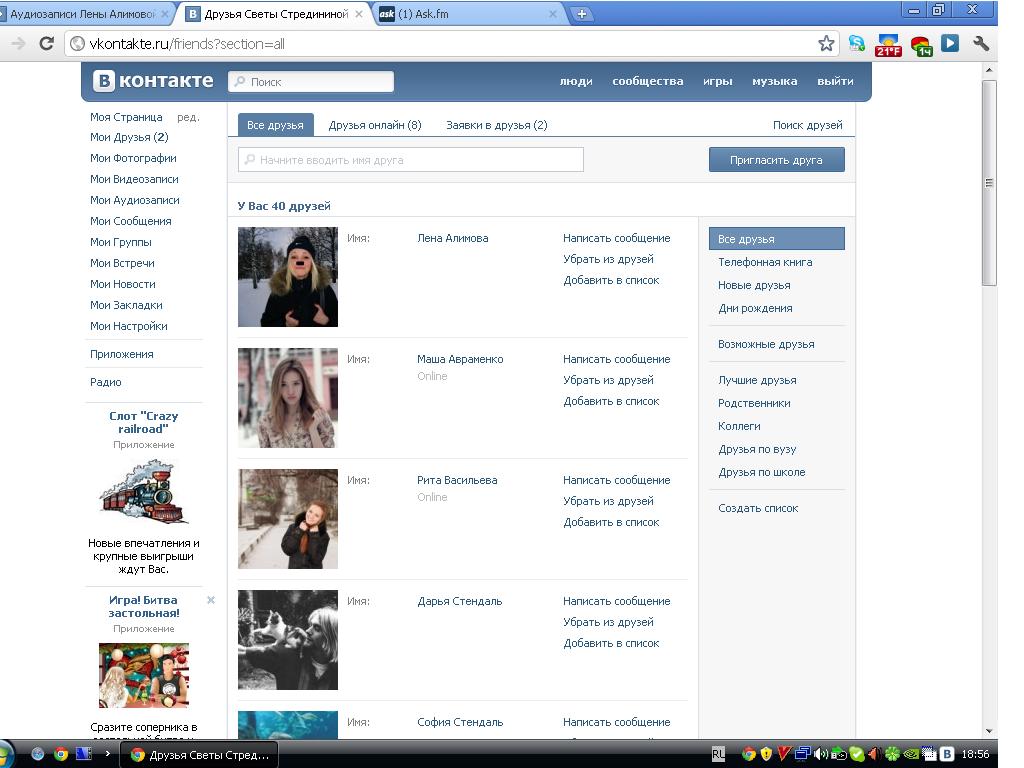The height and width of the screenshot is (768, 1024).
Task: Launch Chrome from the quick launch bar
Action: click(x=61, y=754)
